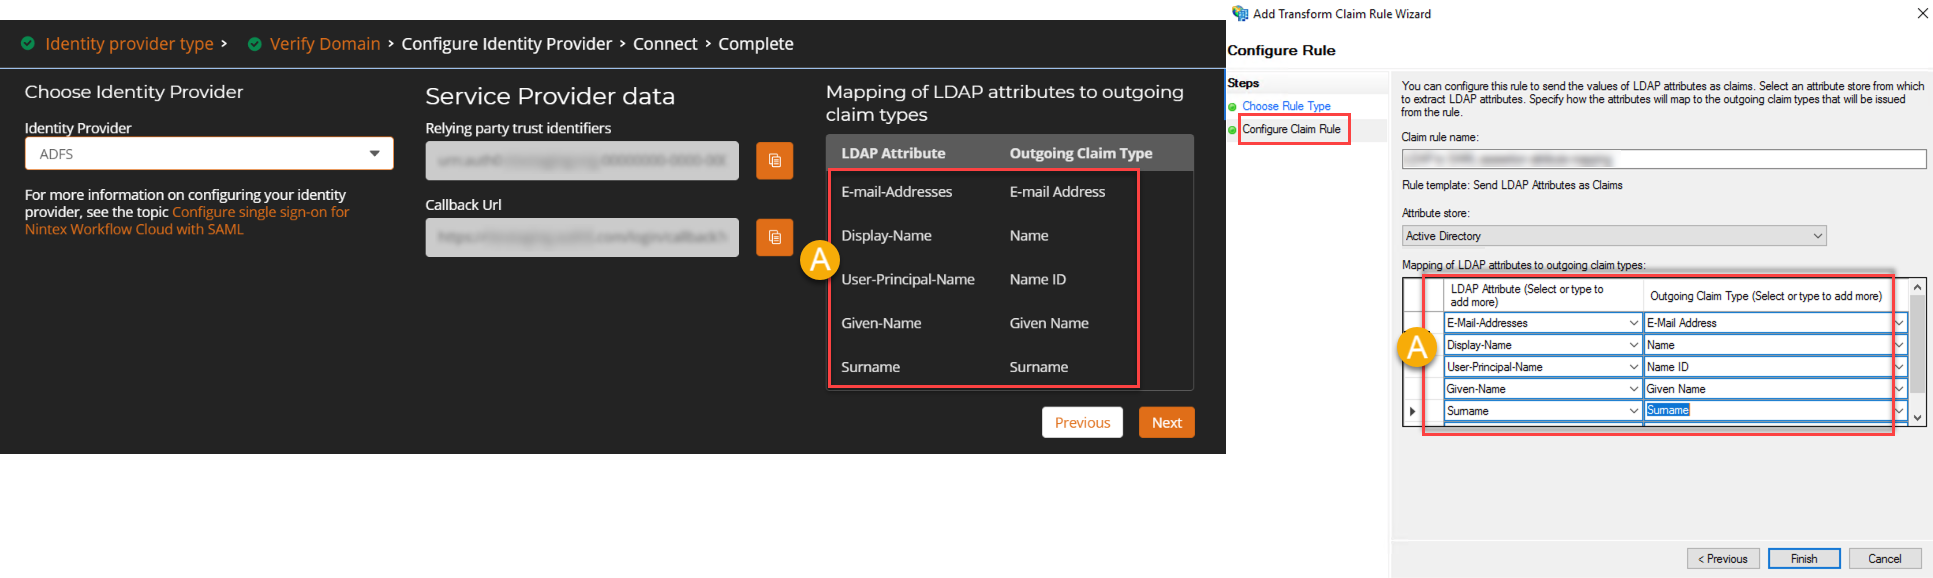Image resolution: width=1933 pixels, height=578 pixels.
Task: Click the wizard window icon in title bar
Action: (1240, 13)
